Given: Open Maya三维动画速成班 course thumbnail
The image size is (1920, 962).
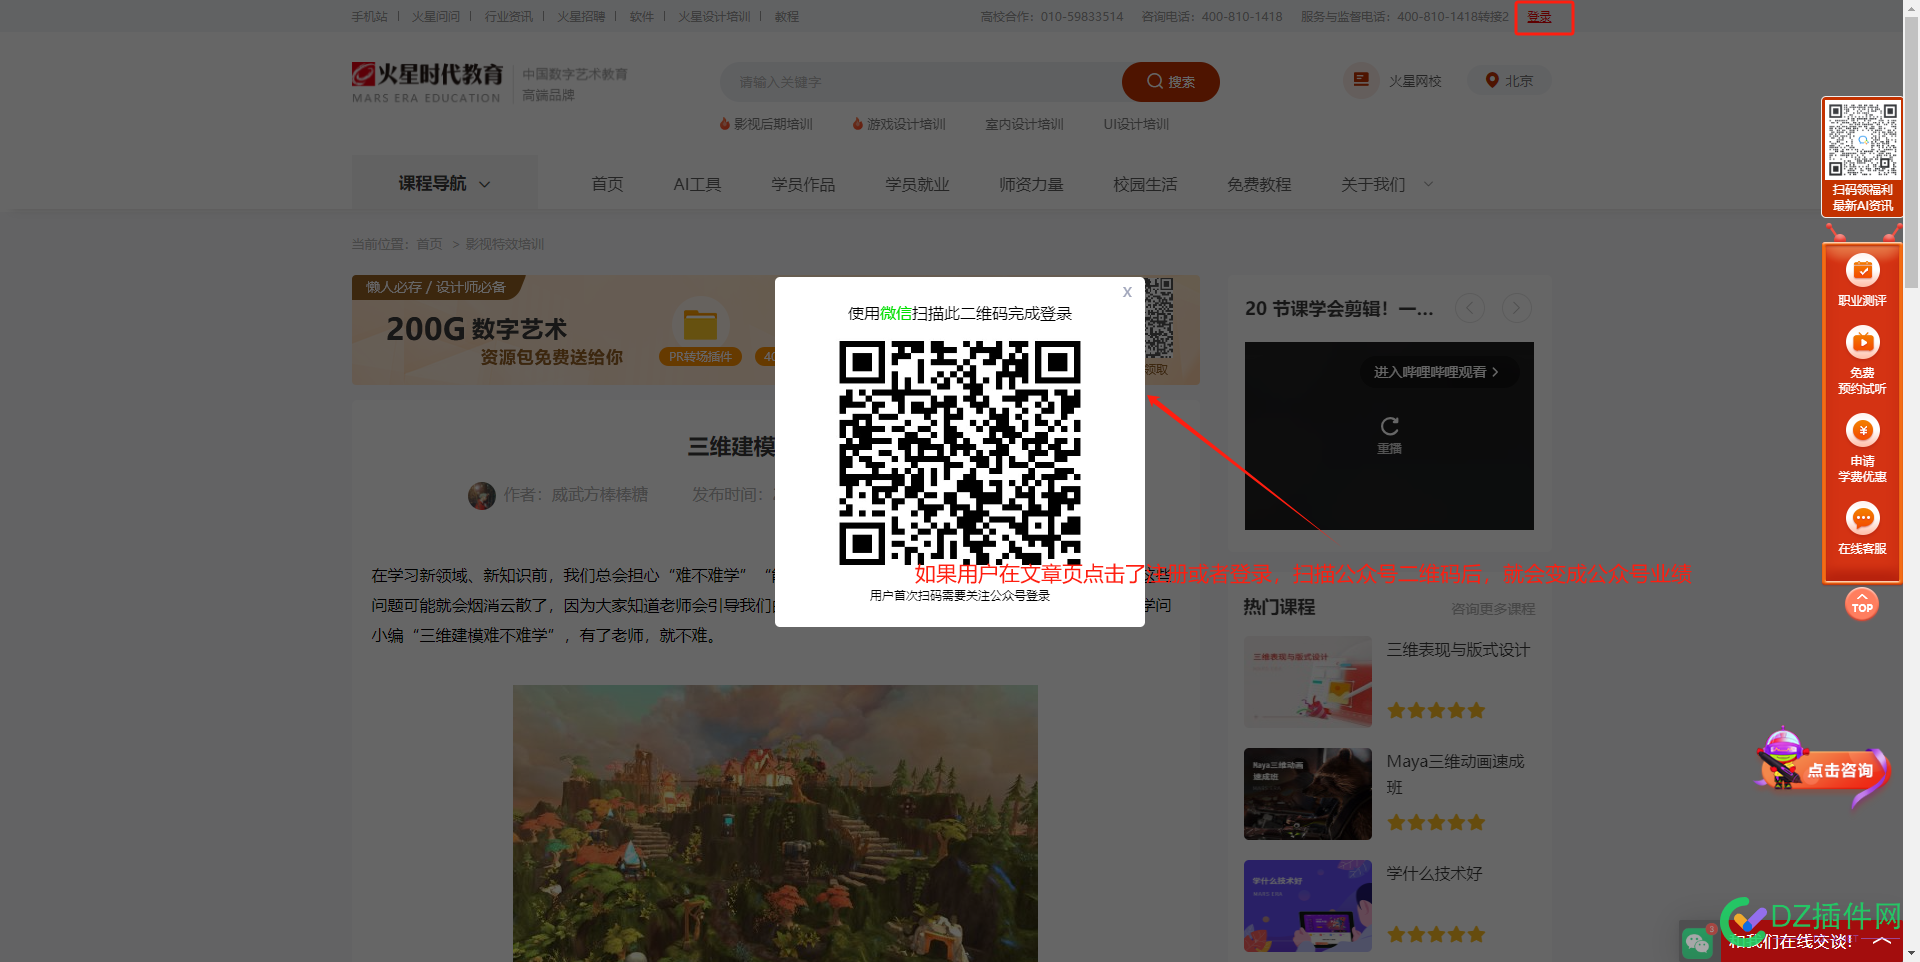Looking at the screenshot, I should click(1307, 794).
